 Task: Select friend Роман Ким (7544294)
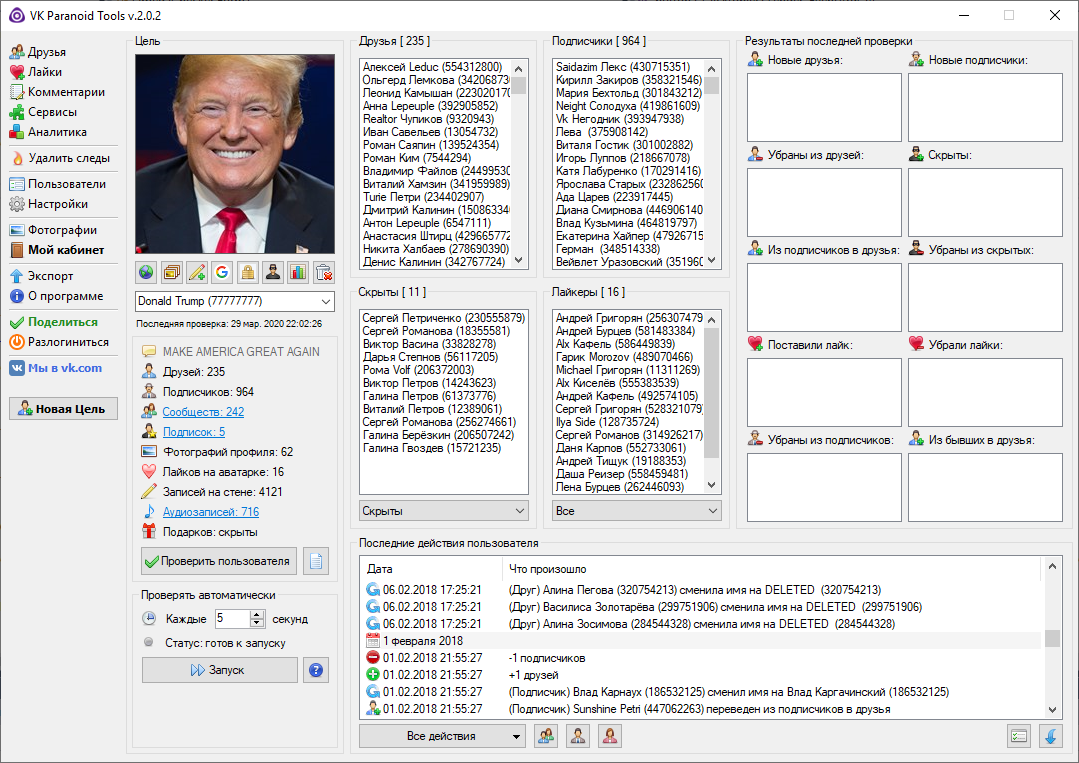pos(417,158)
